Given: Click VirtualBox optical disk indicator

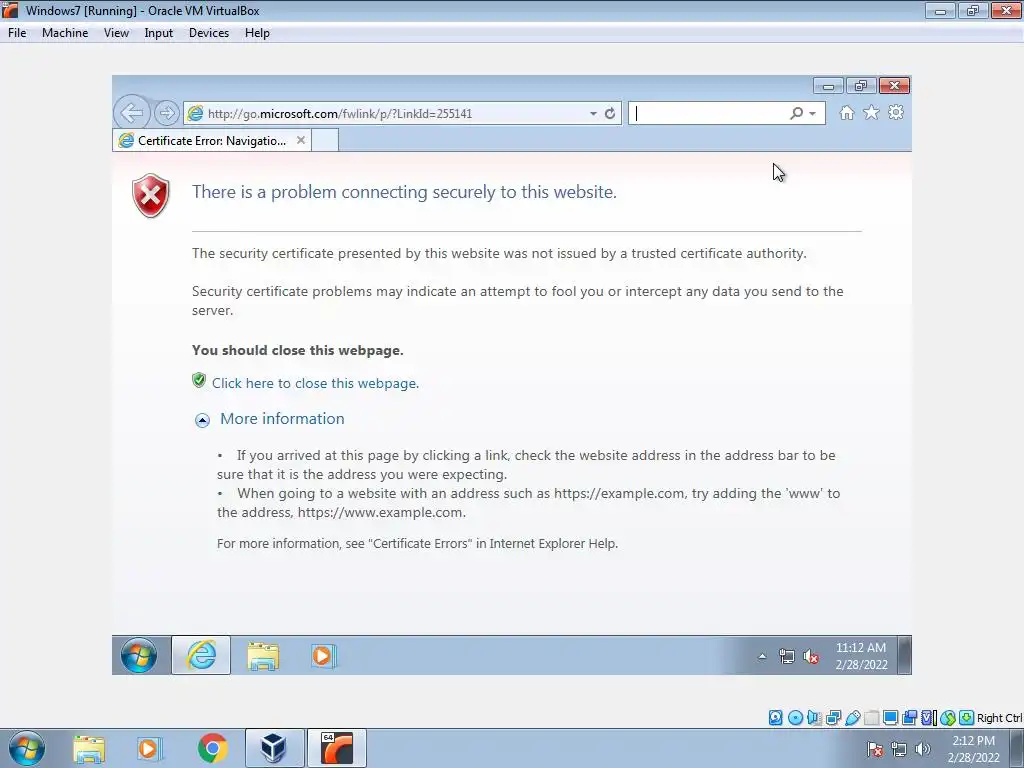Looking at the screenshot, I should coord(795,718).
